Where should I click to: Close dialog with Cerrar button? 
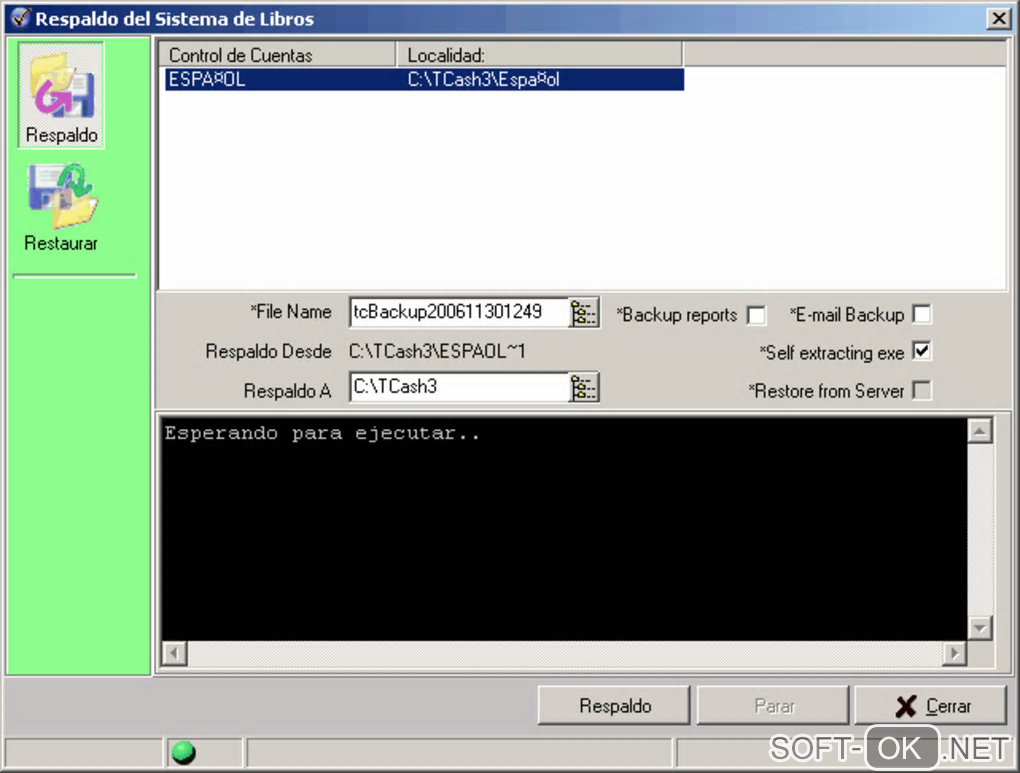(932, 705)
